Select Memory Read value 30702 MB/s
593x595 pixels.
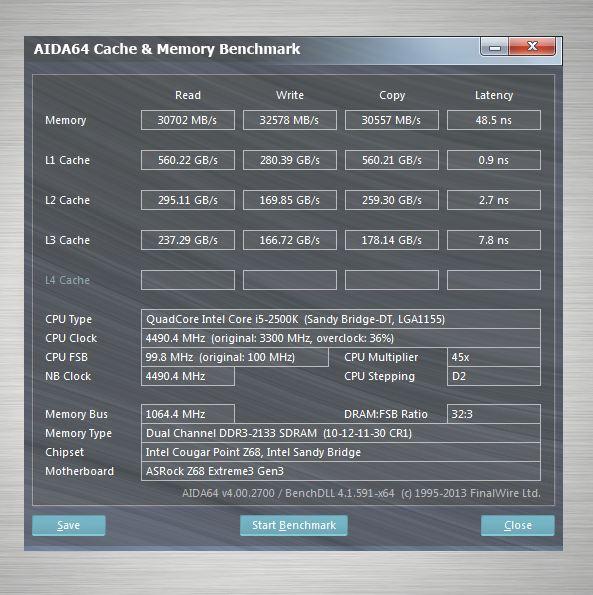188,120
